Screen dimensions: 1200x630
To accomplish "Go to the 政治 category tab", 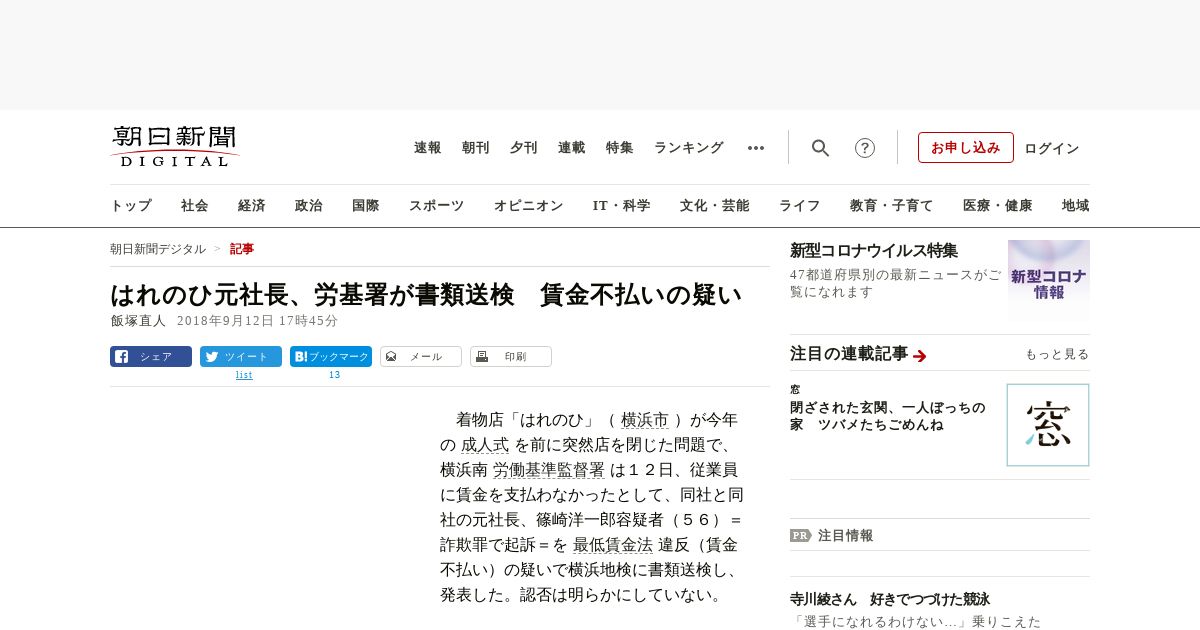I will [x=309, y=206].
